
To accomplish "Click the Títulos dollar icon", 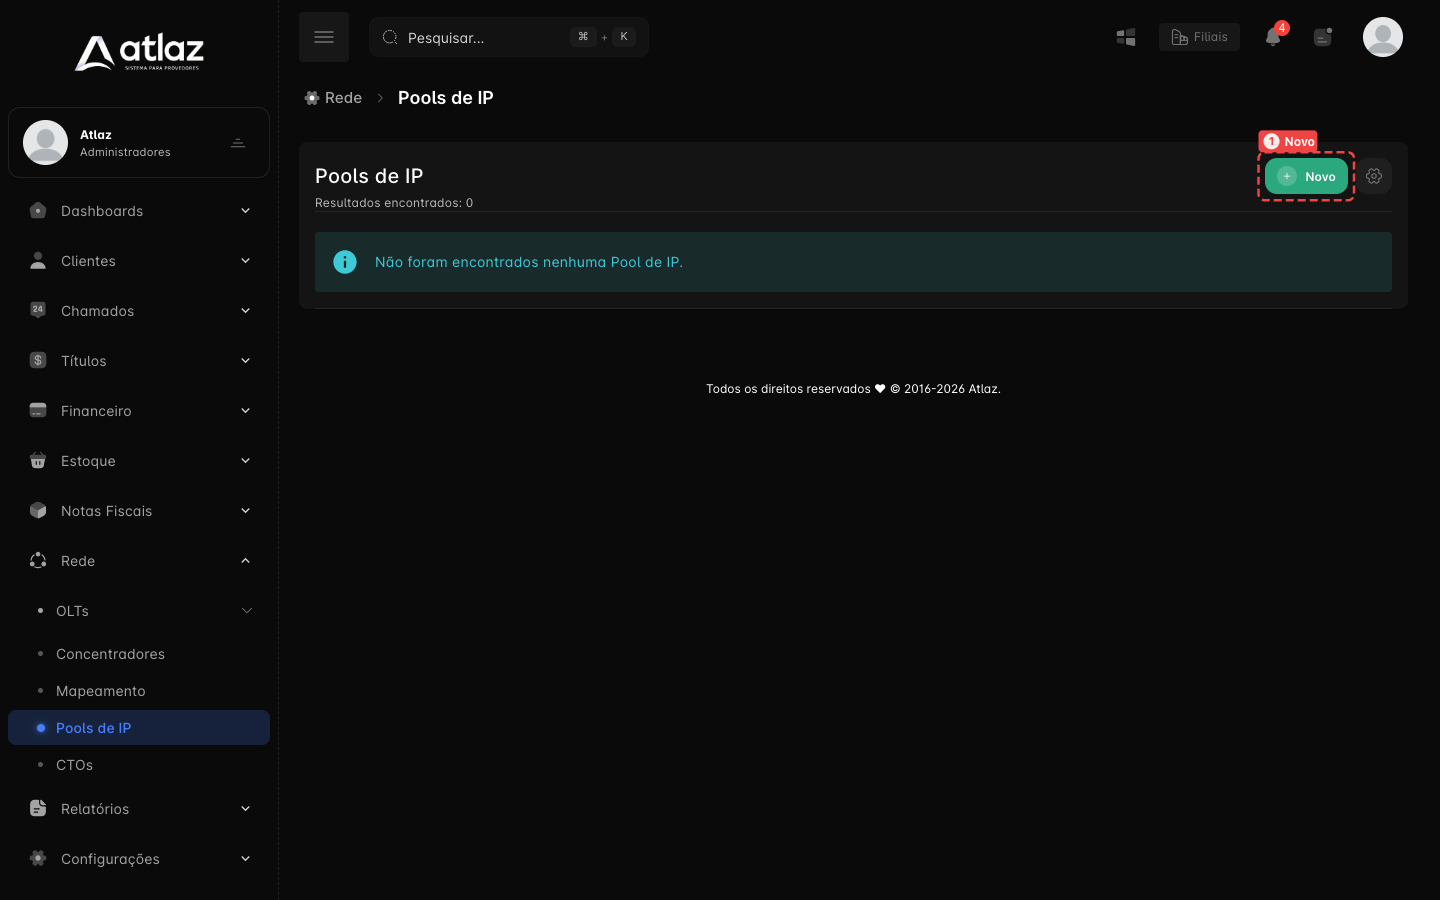I will (x=38, y=360).
